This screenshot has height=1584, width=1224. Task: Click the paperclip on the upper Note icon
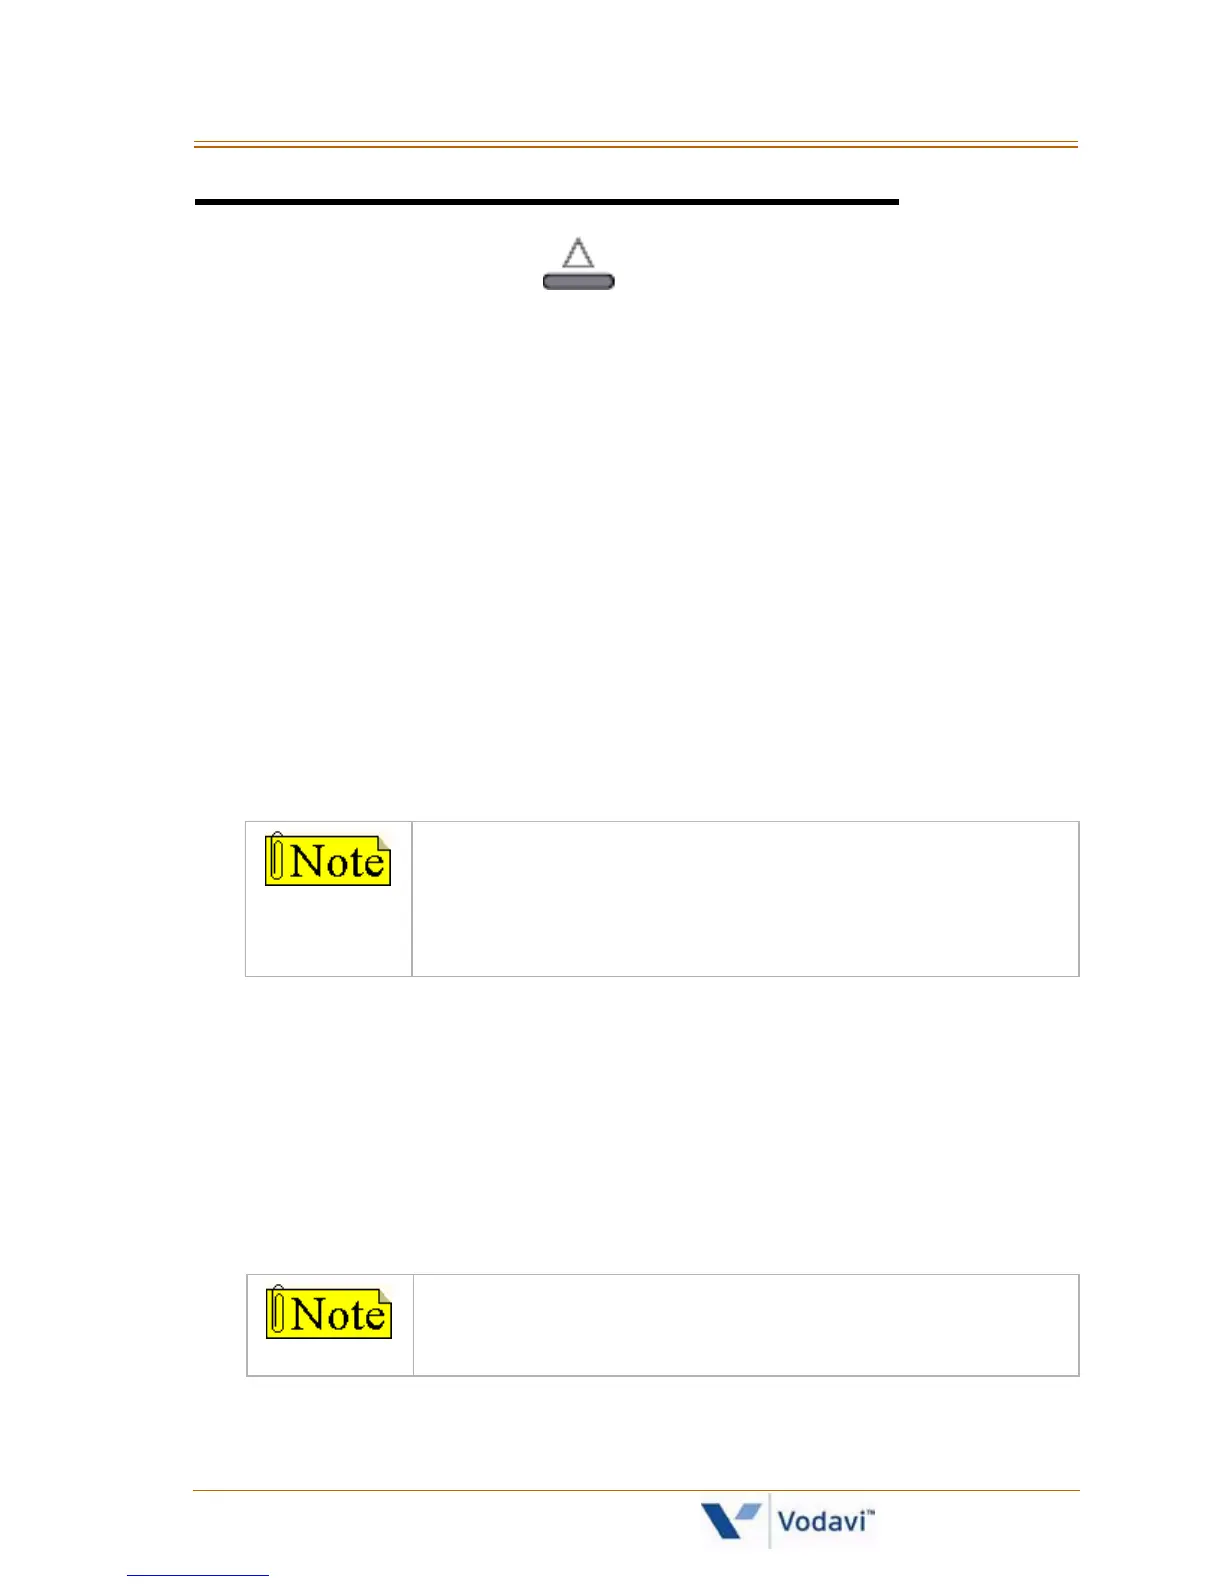(277, 858)
